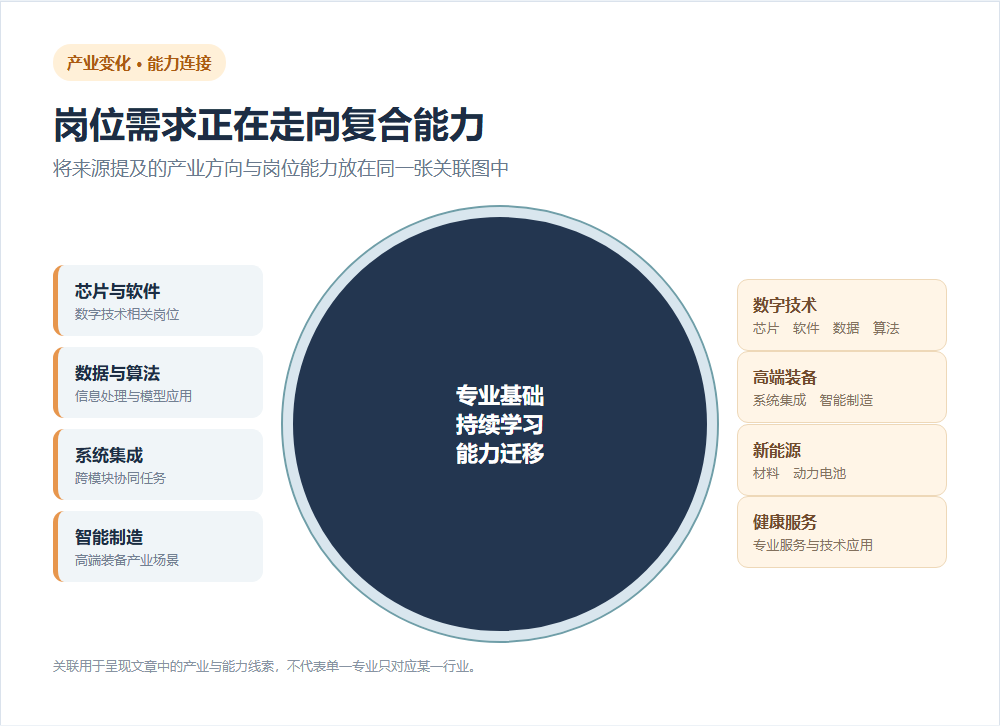Click the 信息处理与模型应用 caption
Viewport: 1000px width, 726px height.
pos(133,396)
